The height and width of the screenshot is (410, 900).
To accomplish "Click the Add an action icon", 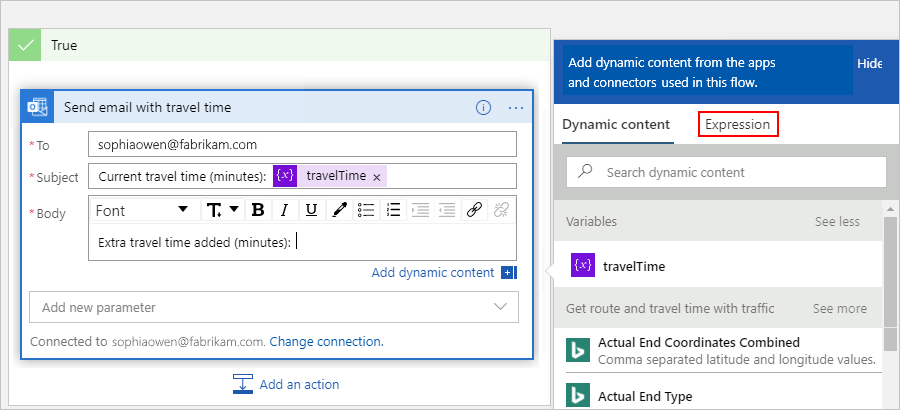I will [243, 384].
